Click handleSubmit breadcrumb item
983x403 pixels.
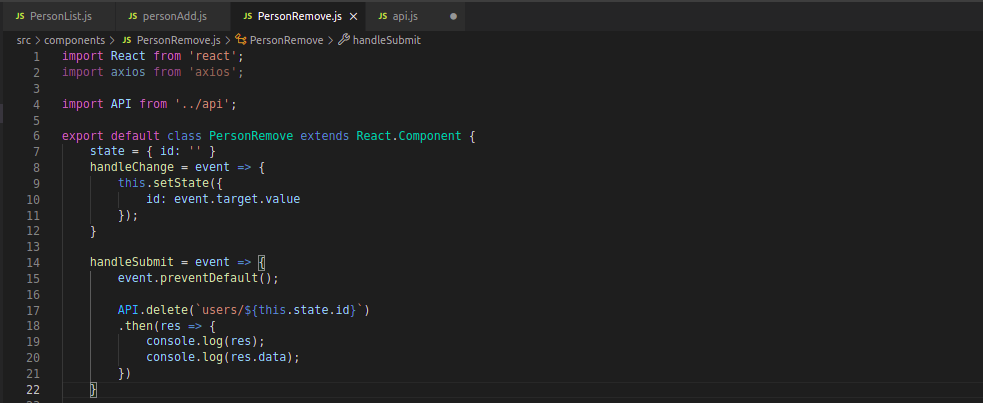tap(387, 40)
